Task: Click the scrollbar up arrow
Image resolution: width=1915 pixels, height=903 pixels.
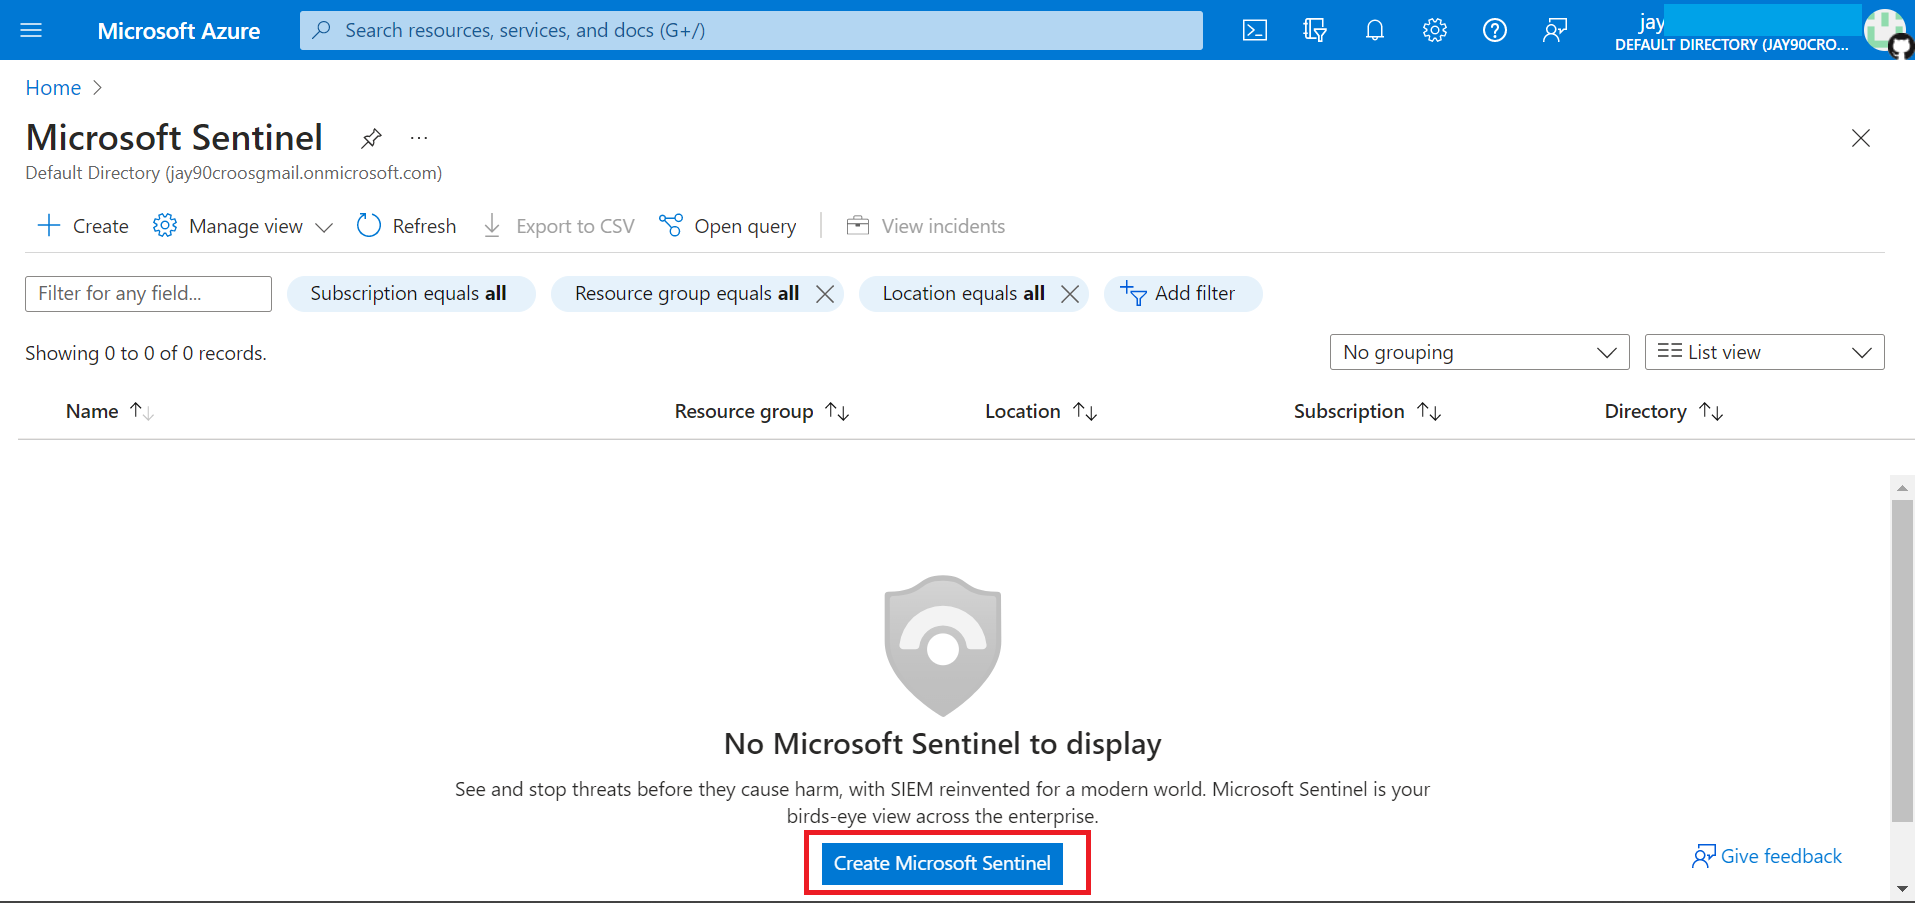Action: coord(1902,488)
